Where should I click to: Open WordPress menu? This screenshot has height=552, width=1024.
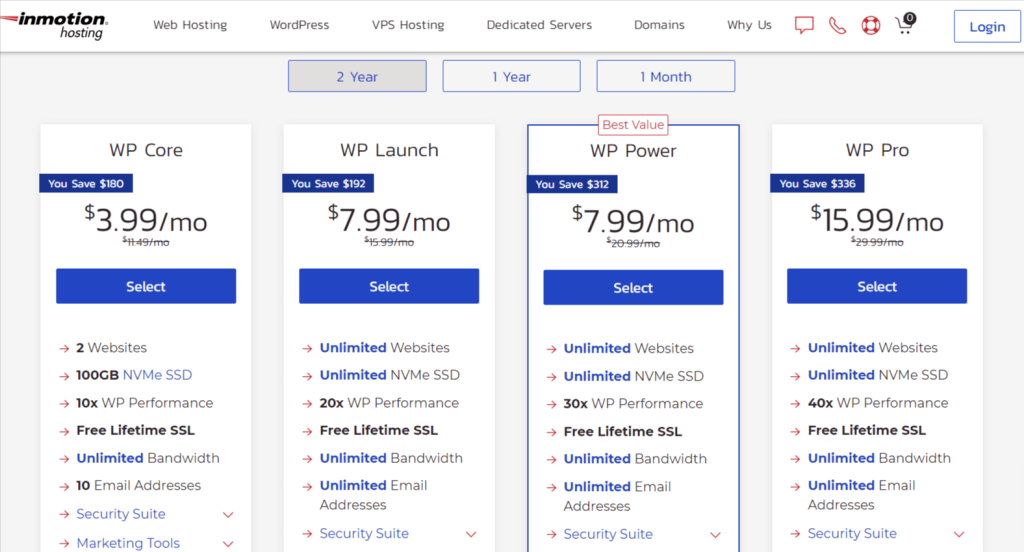point(299,25)
